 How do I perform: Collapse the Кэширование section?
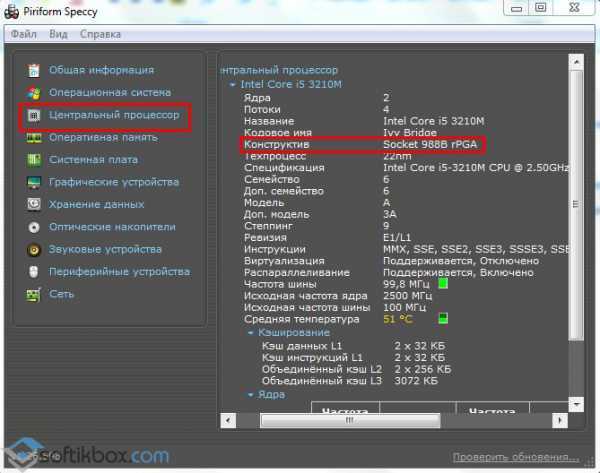pyautogui.click(x=250, y=333)
